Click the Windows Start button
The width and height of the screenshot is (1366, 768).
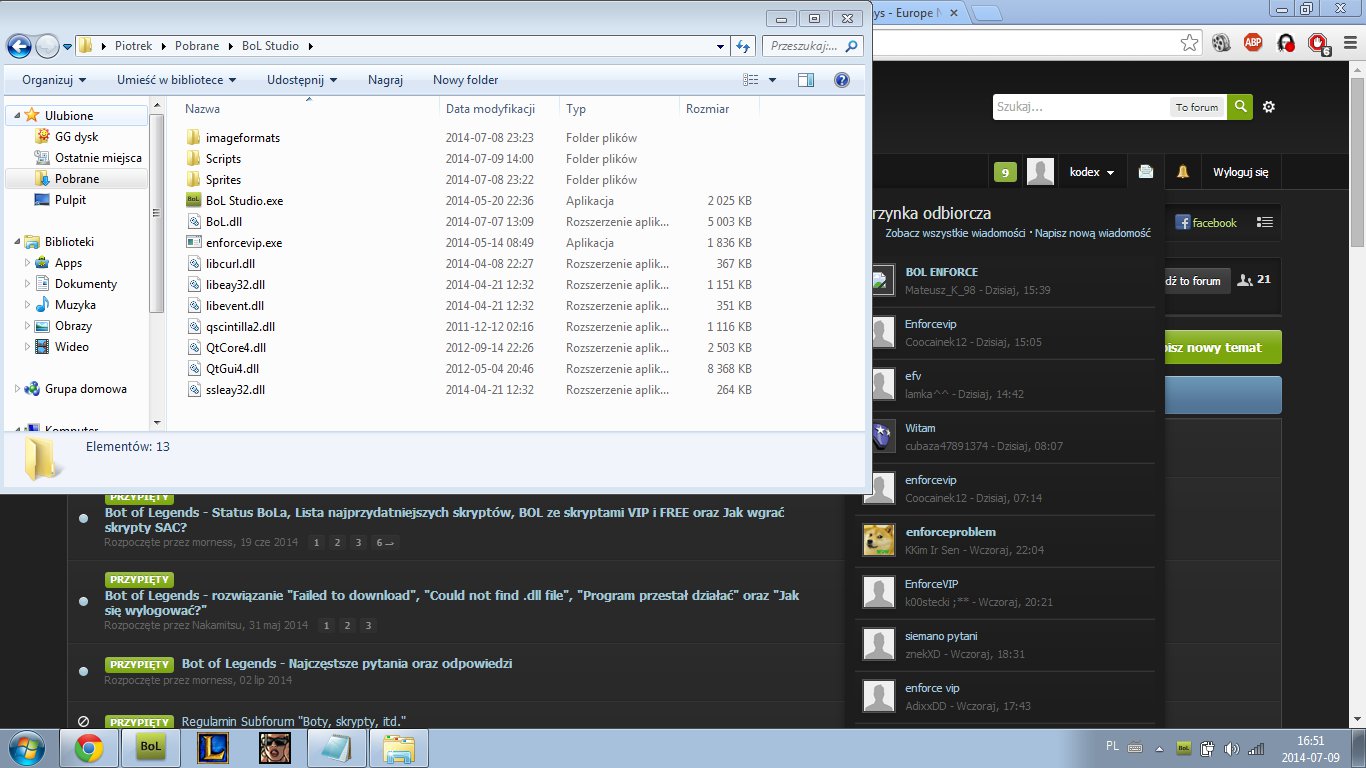[27, 747]
